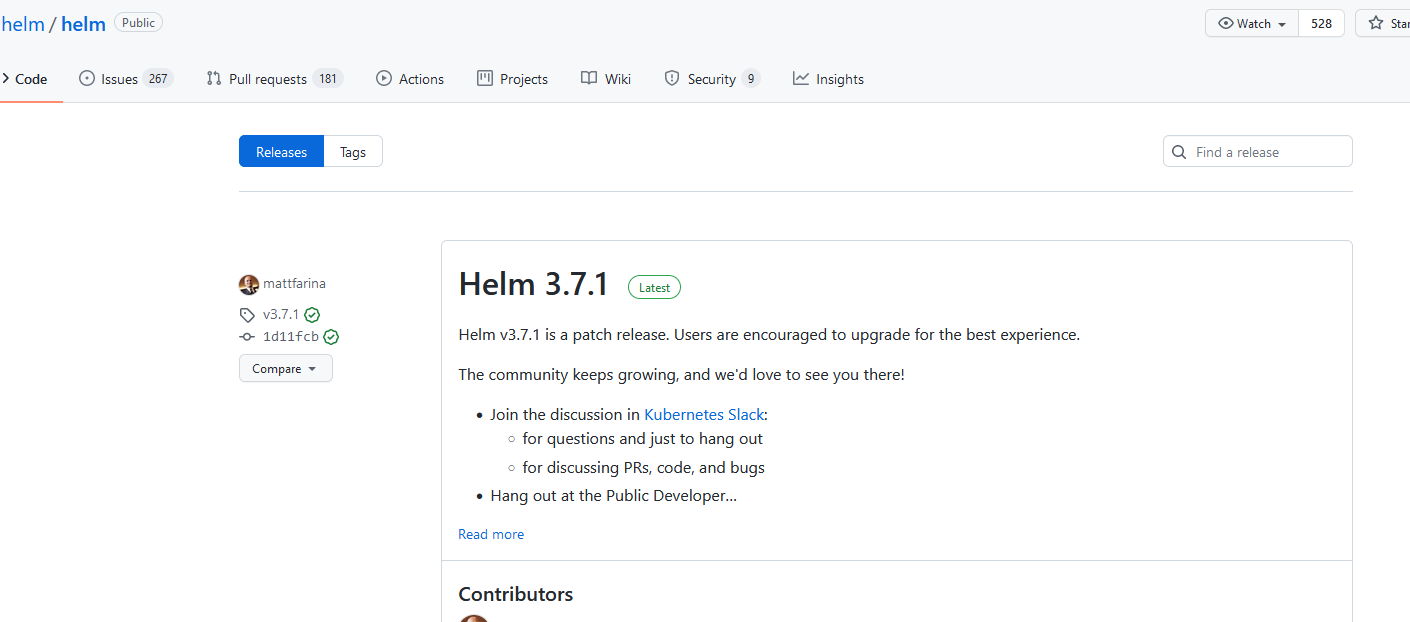
Task: Open the Code tab
Action: (x=25, y=79)
